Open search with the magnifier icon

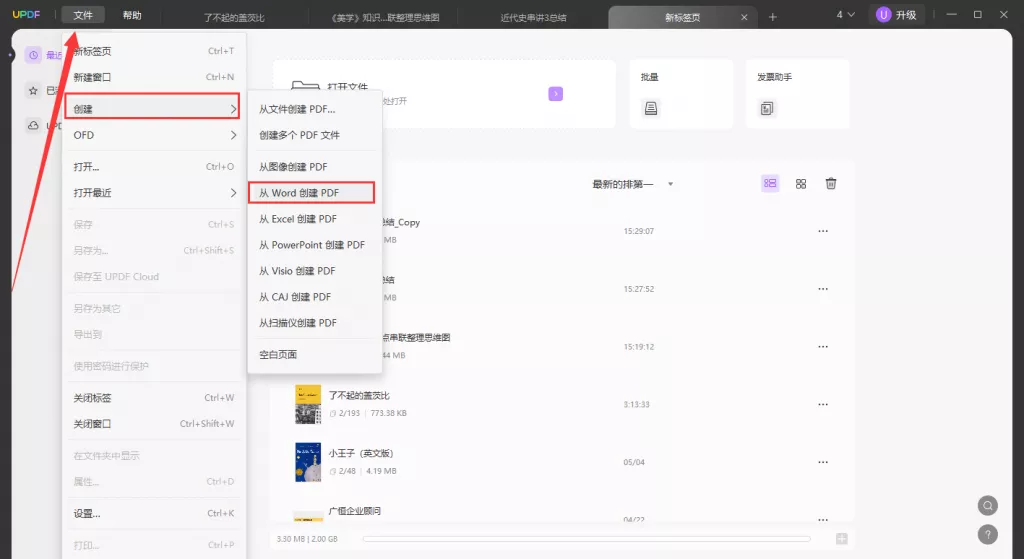tap(987, 505)
